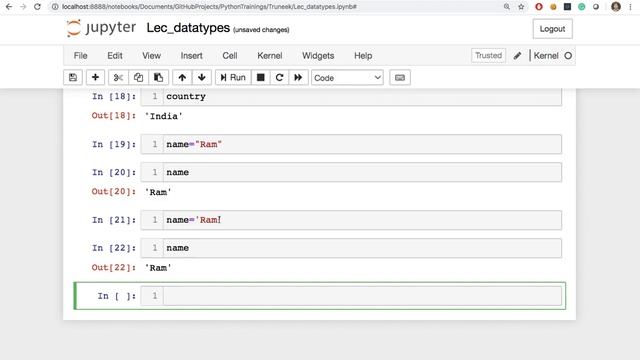Click into cell 21 name='Ram' code
The height and width of the screenshot is (360, 640).
click(x=362, y=220)
